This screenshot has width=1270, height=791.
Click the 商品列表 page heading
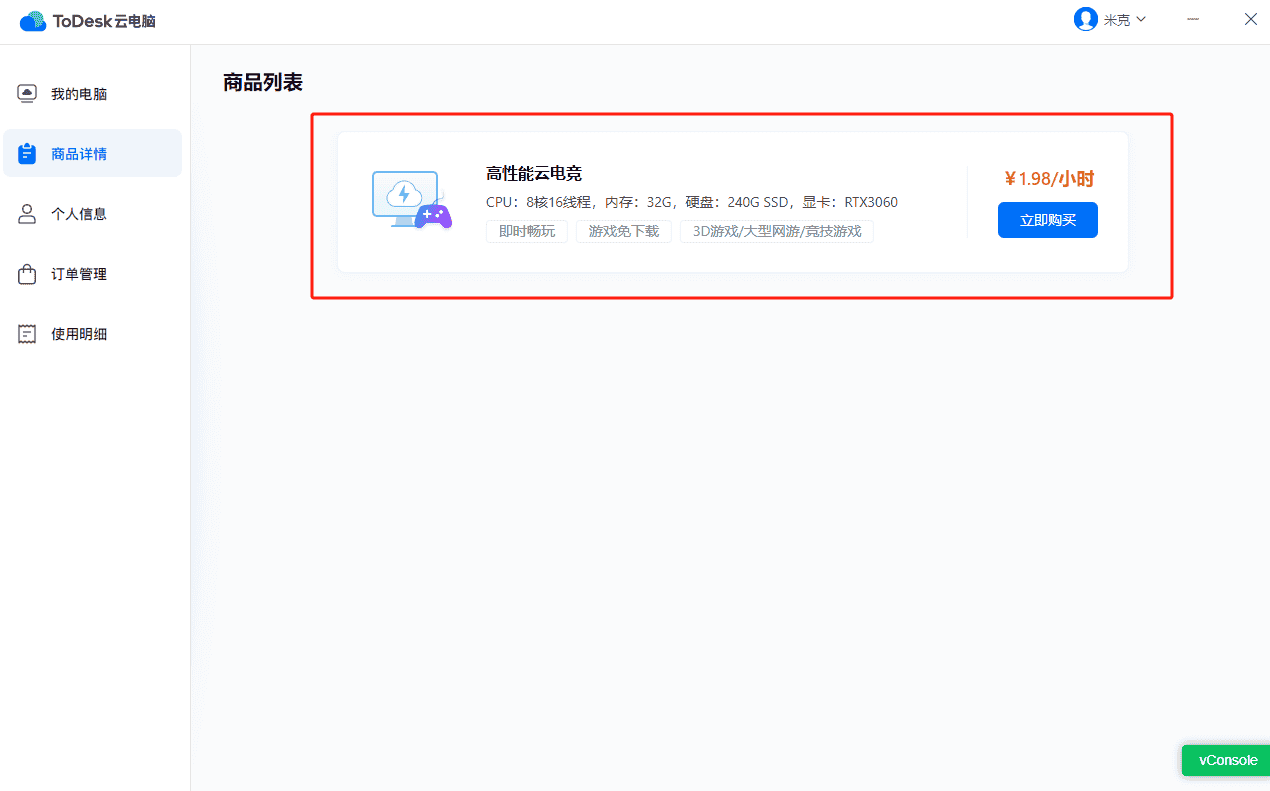click(x=260, y=81)
